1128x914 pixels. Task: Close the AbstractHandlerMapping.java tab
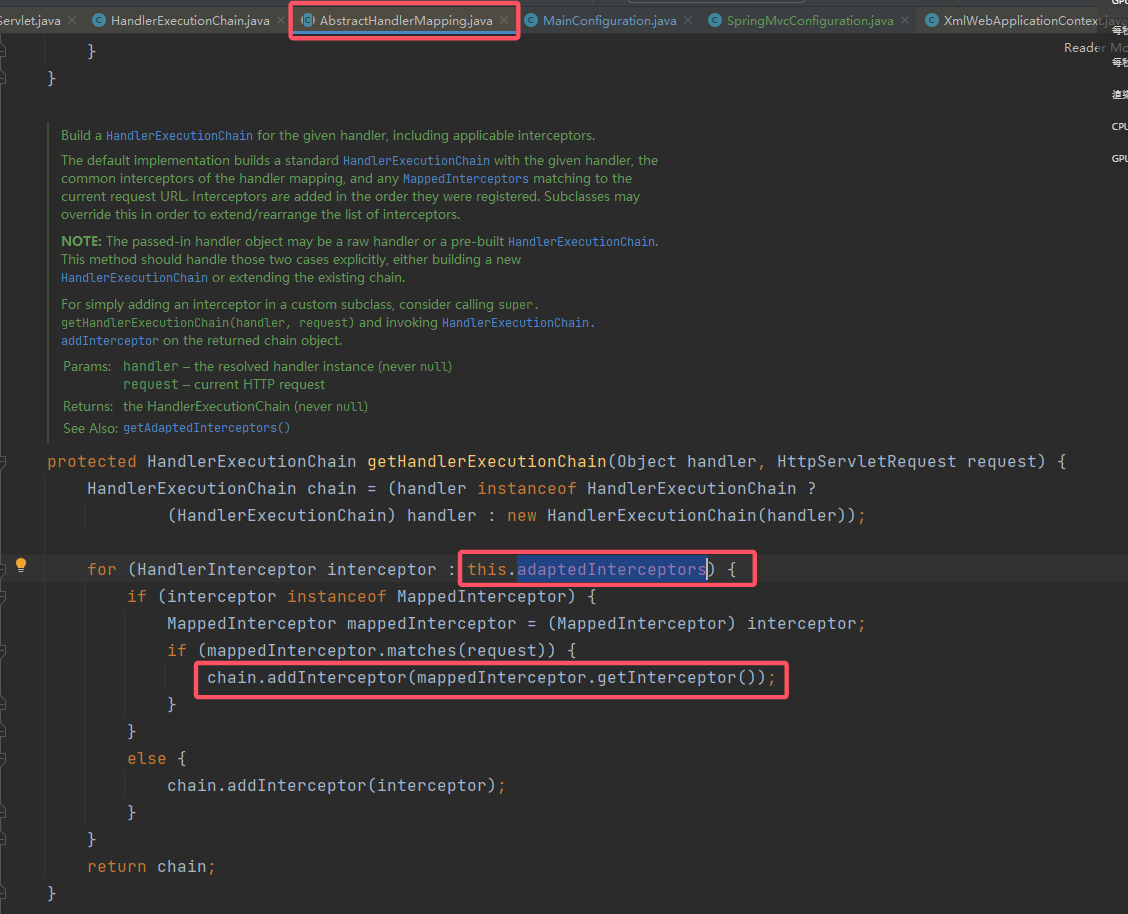[x=504, y=21]
